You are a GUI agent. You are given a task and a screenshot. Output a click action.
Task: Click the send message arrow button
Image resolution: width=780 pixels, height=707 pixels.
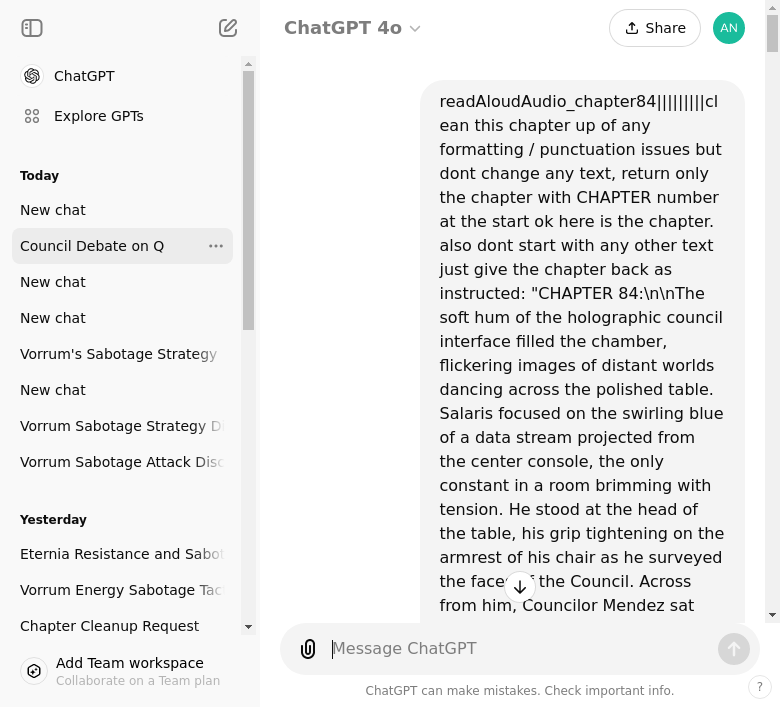point(733,649)
